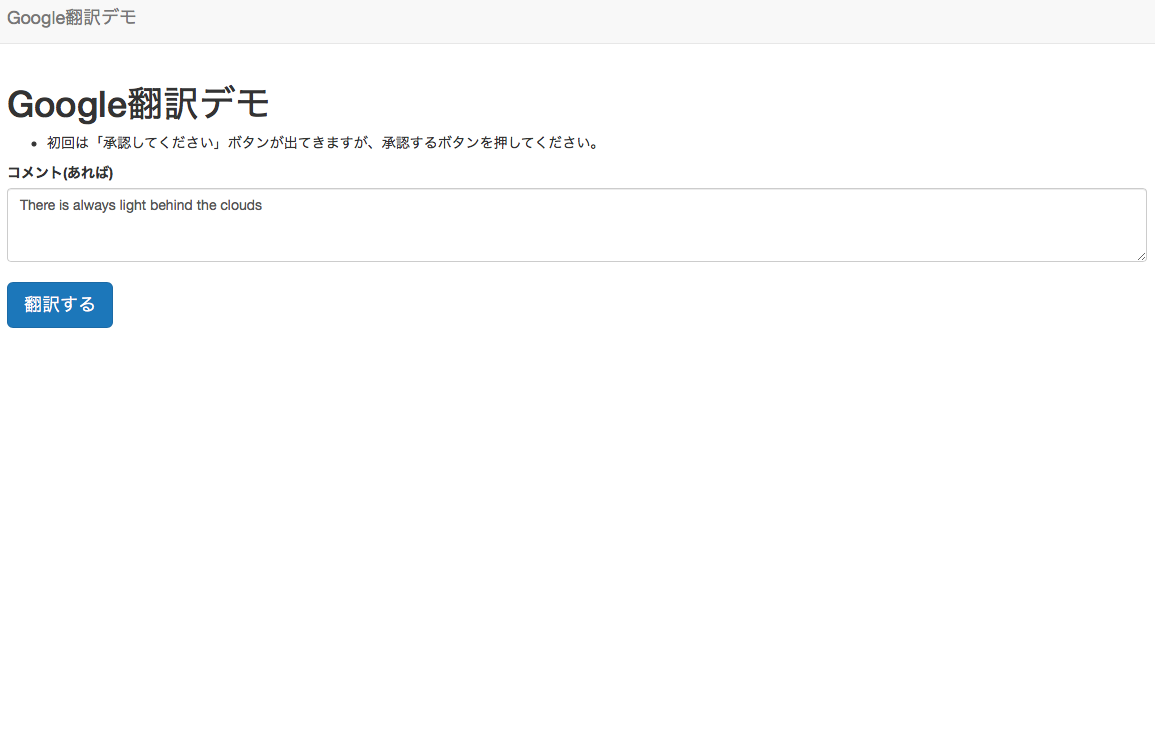Place cursor on the word "behind"
The width and height of the screenshot is (1155, 732).
coord(171,205)
